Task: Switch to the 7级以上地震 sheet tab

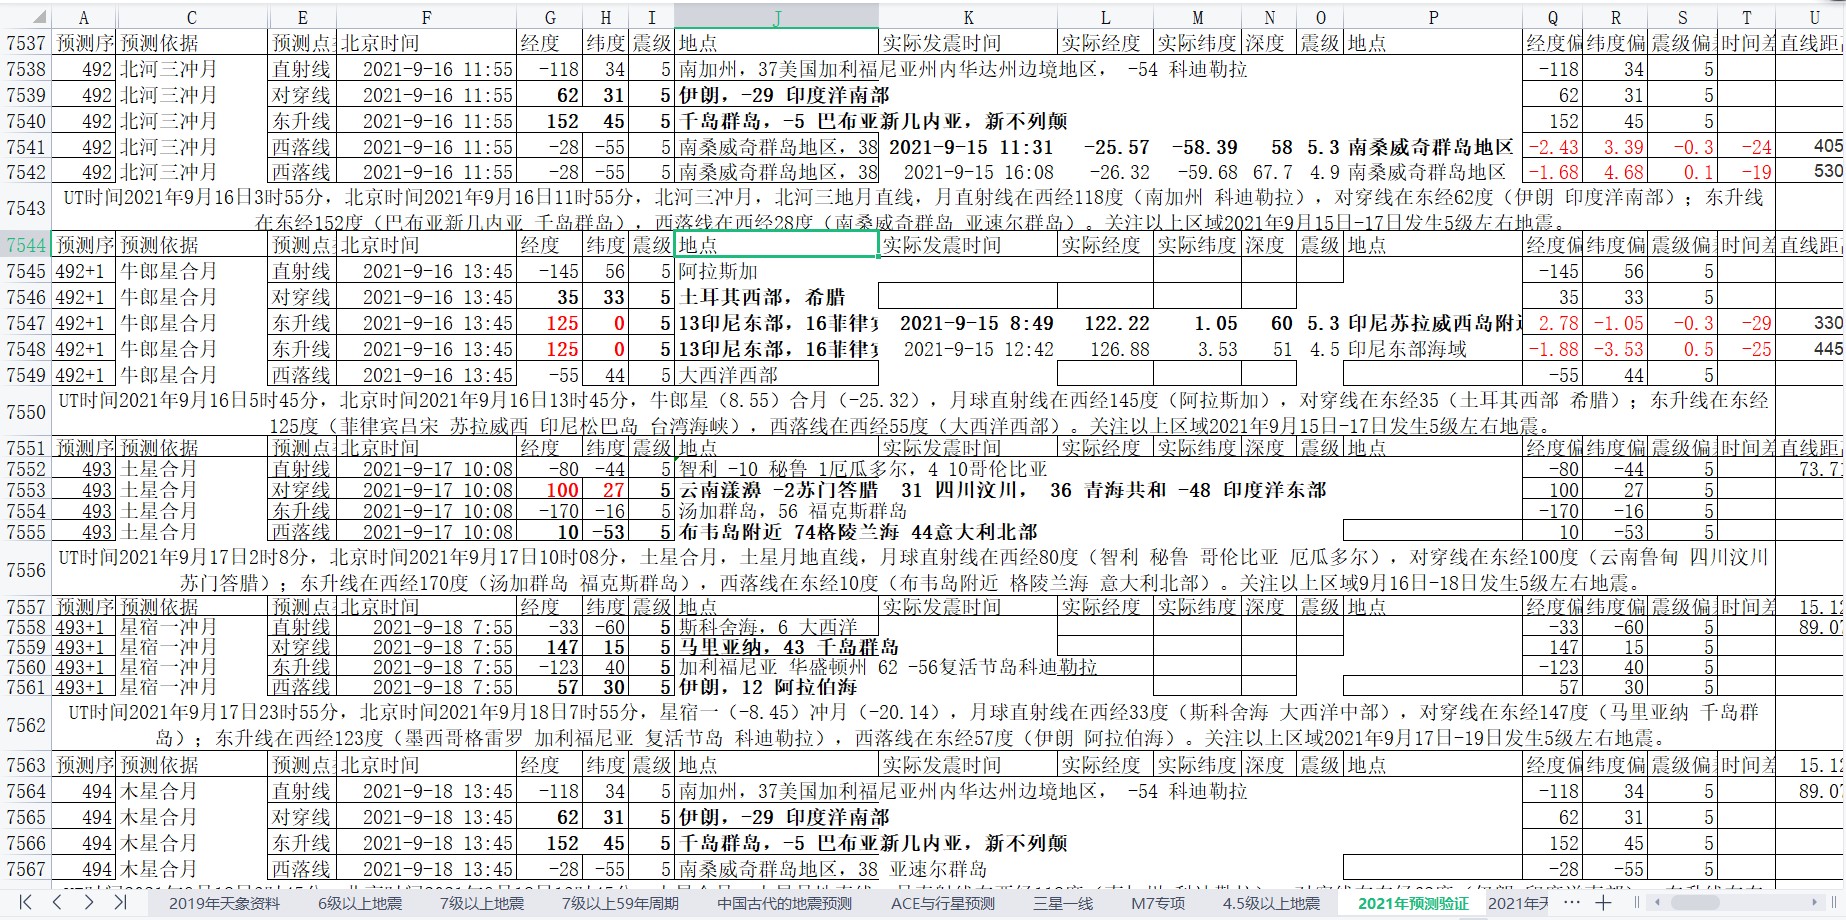Action: click(x=482, y=903)
